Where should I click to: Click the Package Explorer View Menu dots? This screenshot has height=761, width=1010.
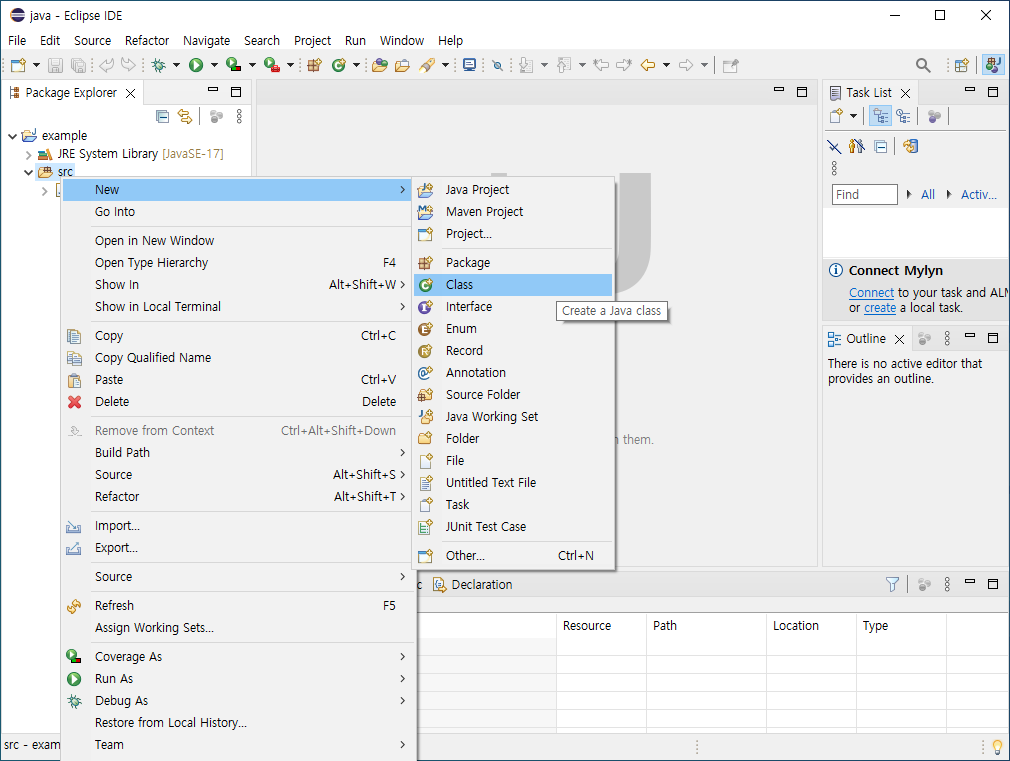[x=239, y=117]
